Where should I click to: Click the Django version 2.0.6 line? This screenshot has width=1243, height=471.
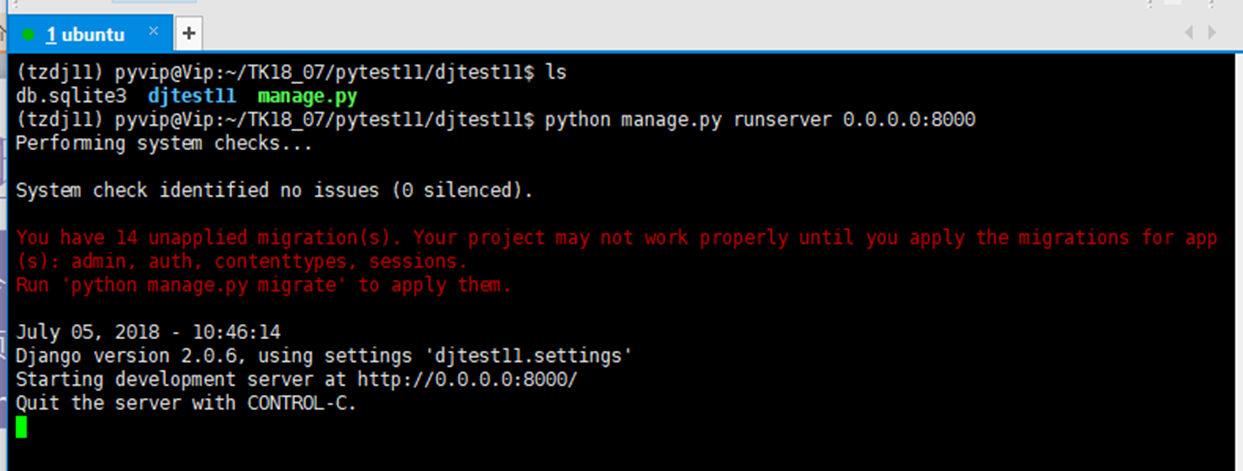click(324, 356)
